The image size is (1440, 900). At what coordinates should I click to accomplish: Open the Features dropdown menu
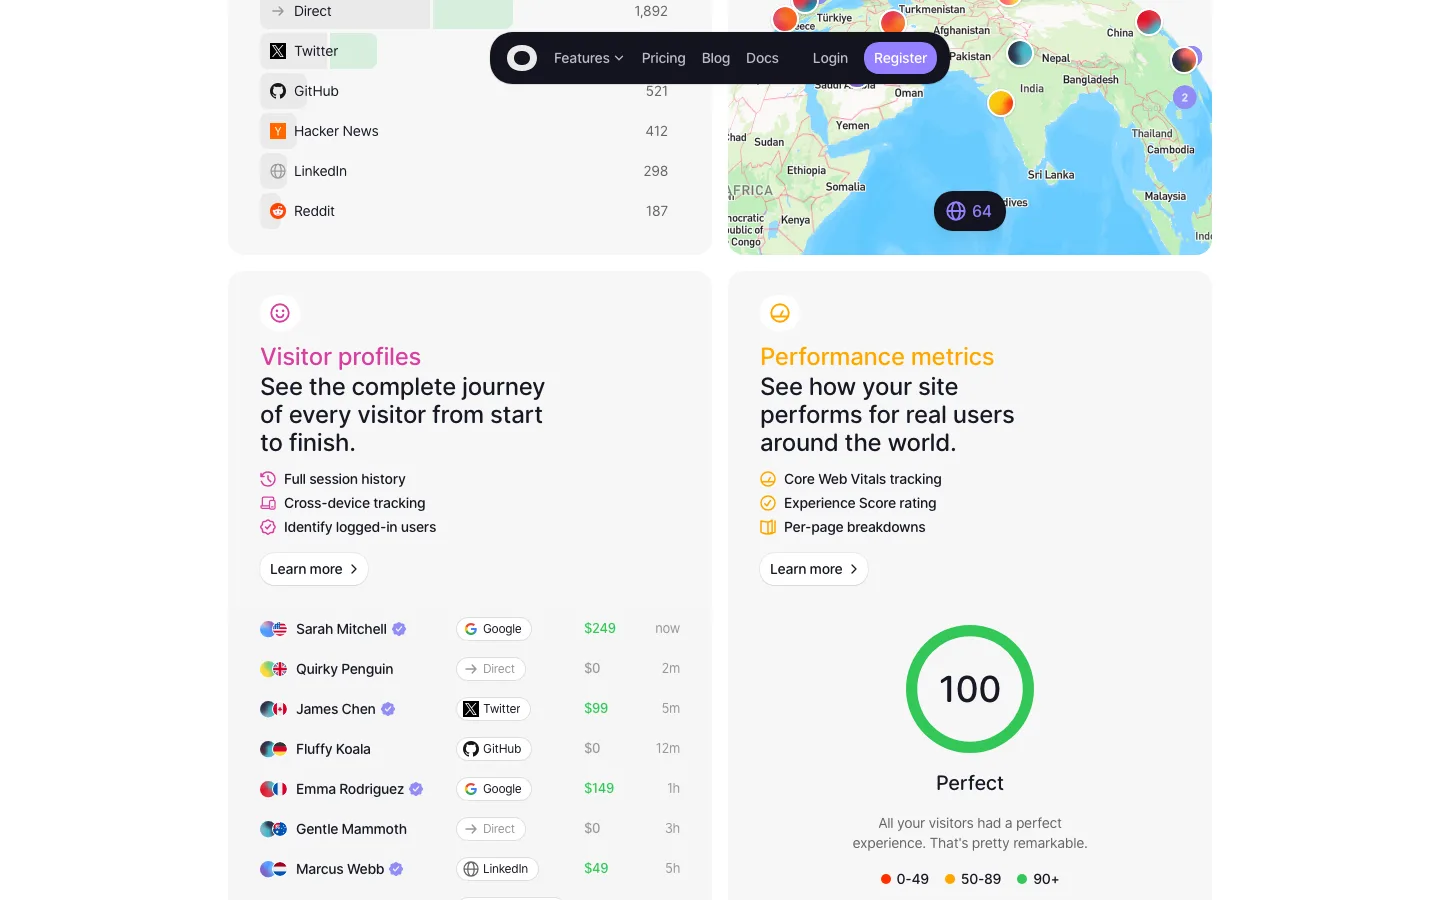click(589, 58)
